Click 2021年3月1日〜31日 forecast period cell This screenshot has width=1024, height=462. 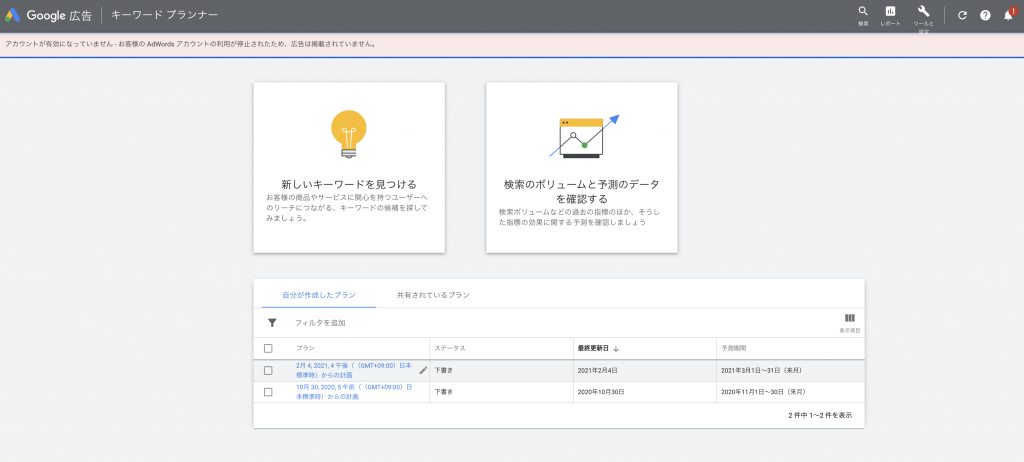[x=761, y=371]
